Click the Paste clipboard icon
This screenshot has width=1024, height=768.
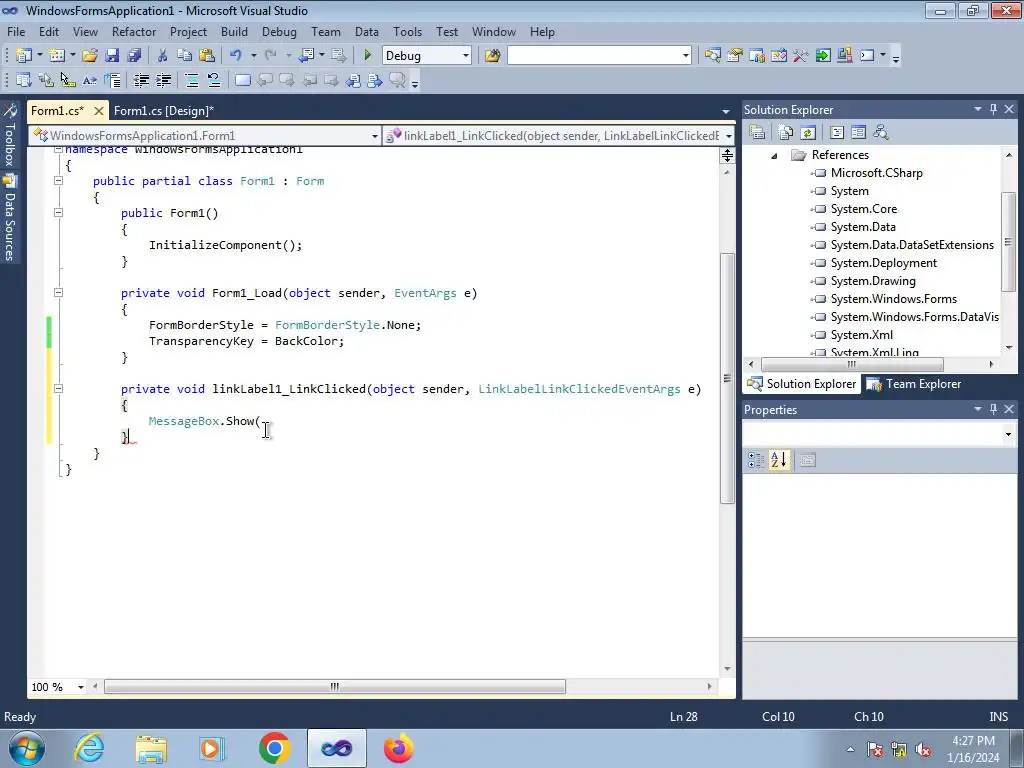[207, 56]
